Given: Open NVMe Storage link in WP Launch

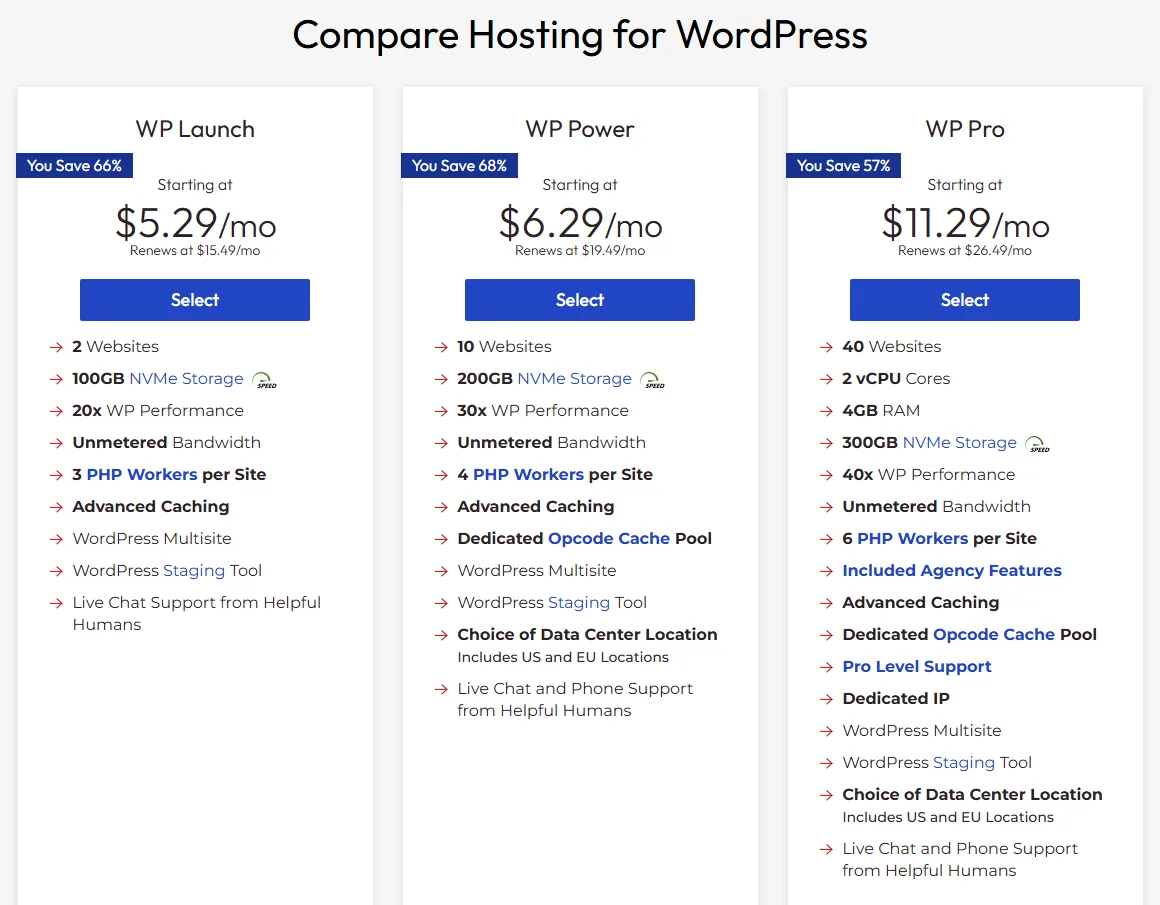Looking at the screenshot, I should 186,379.
